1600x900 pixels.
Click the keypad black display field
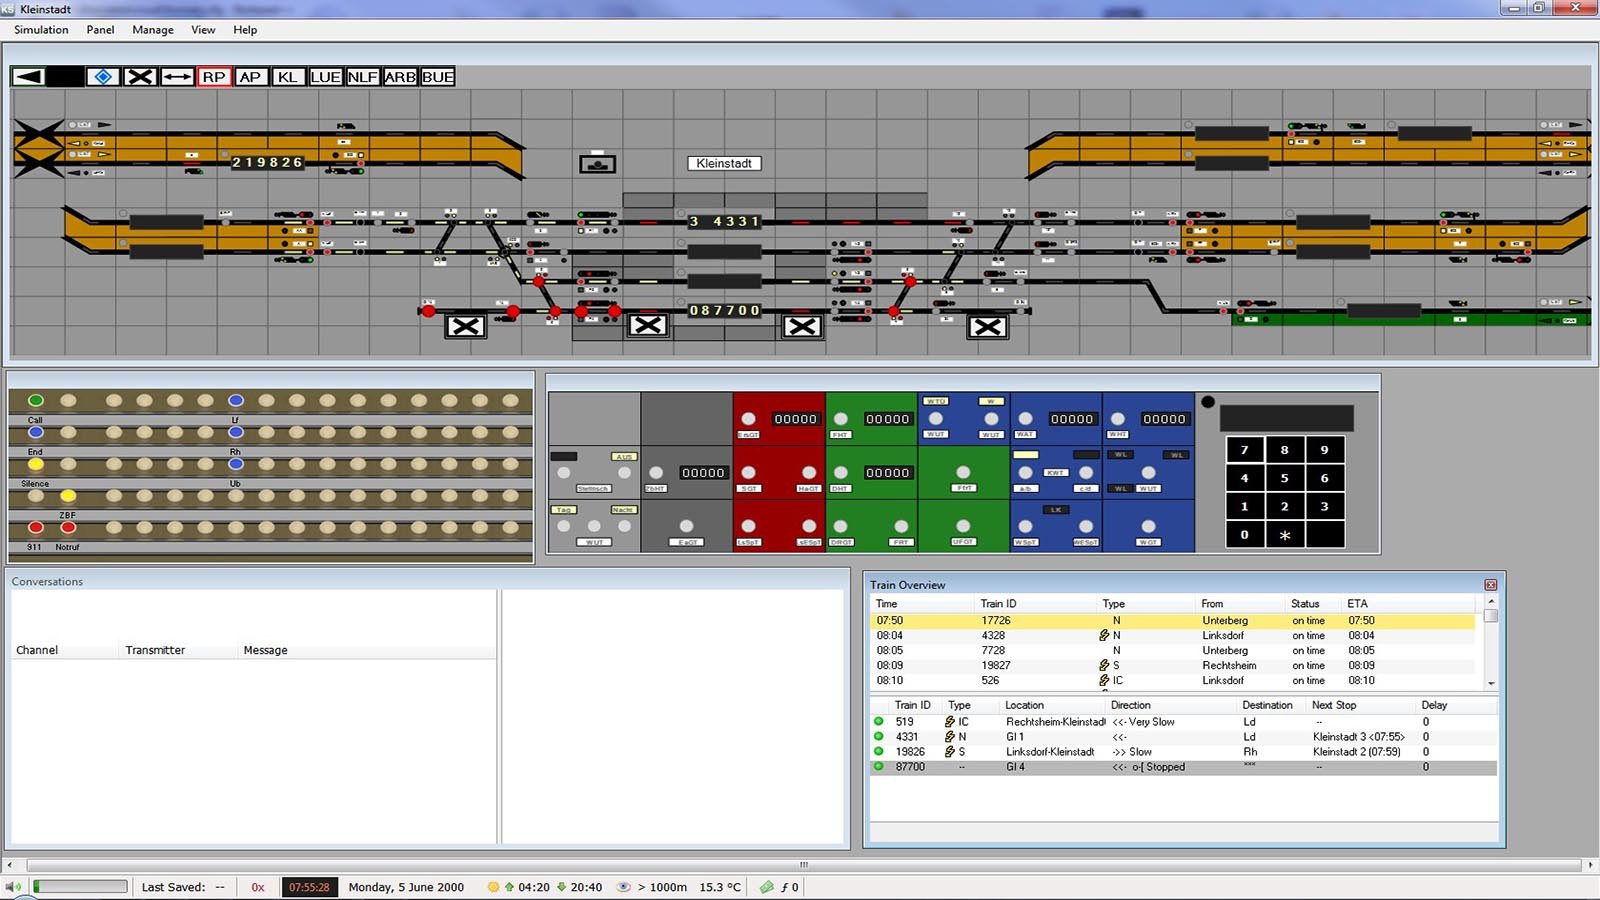[1286, 418]
